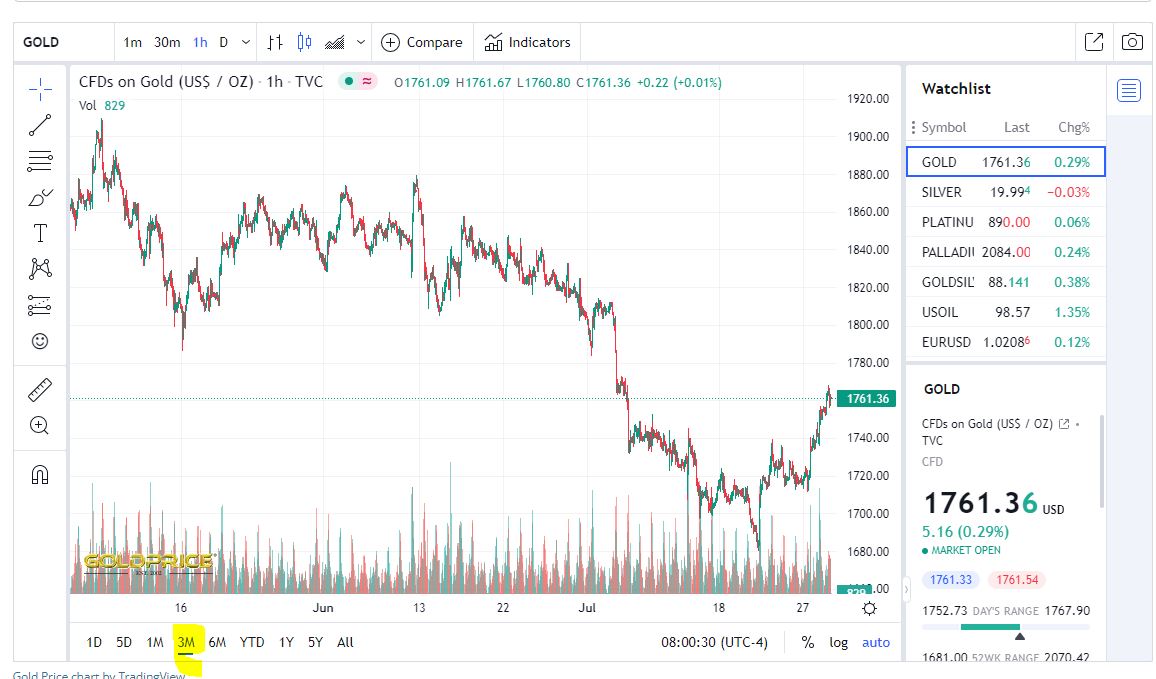The height and width of the screenshot is (679, 1156).
Task: Select PLATINUM row in watchlist
Action: [x=1006, y=222]
